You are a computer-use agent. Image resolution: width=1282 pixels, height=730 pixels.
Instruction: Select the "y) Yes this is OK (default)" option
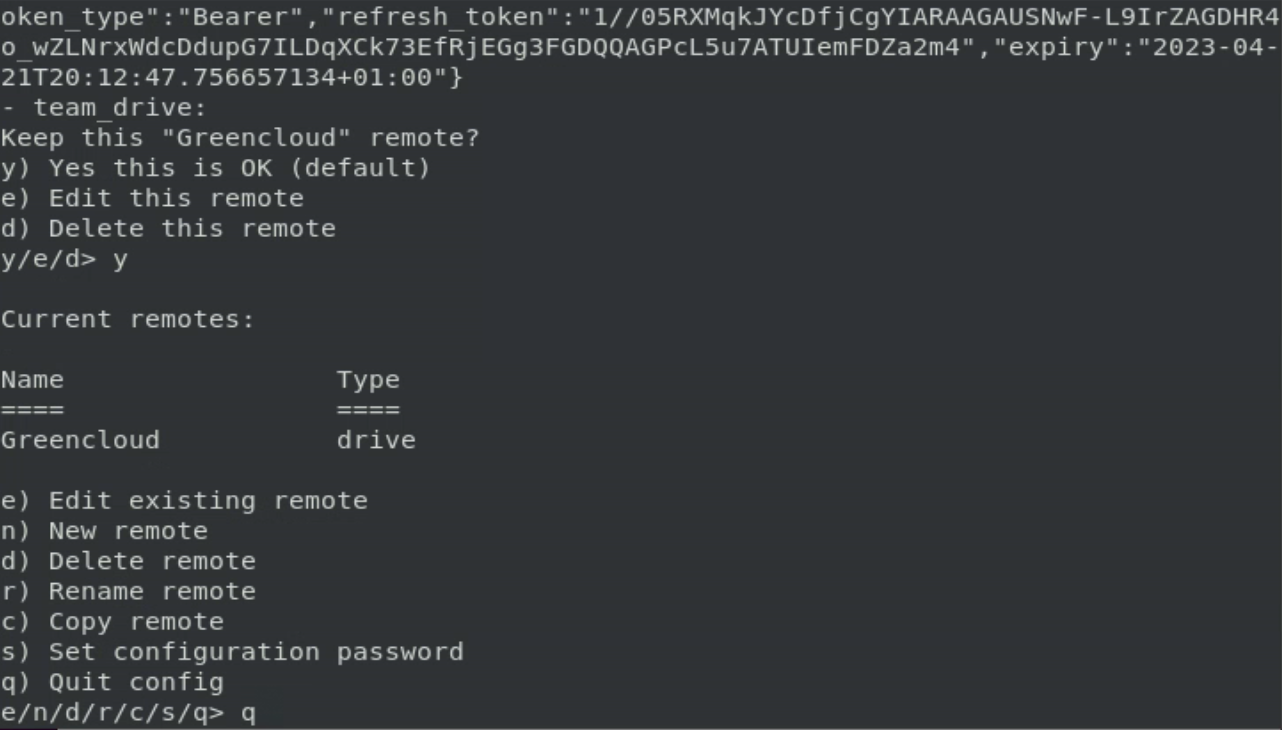pos(215,168)
